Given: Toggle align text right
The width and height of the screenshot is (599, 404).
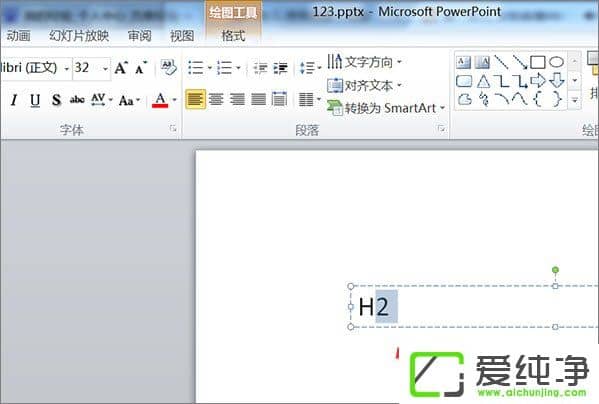Looking at the screenshot, I should pyautogui.click(x=237, y=99).
